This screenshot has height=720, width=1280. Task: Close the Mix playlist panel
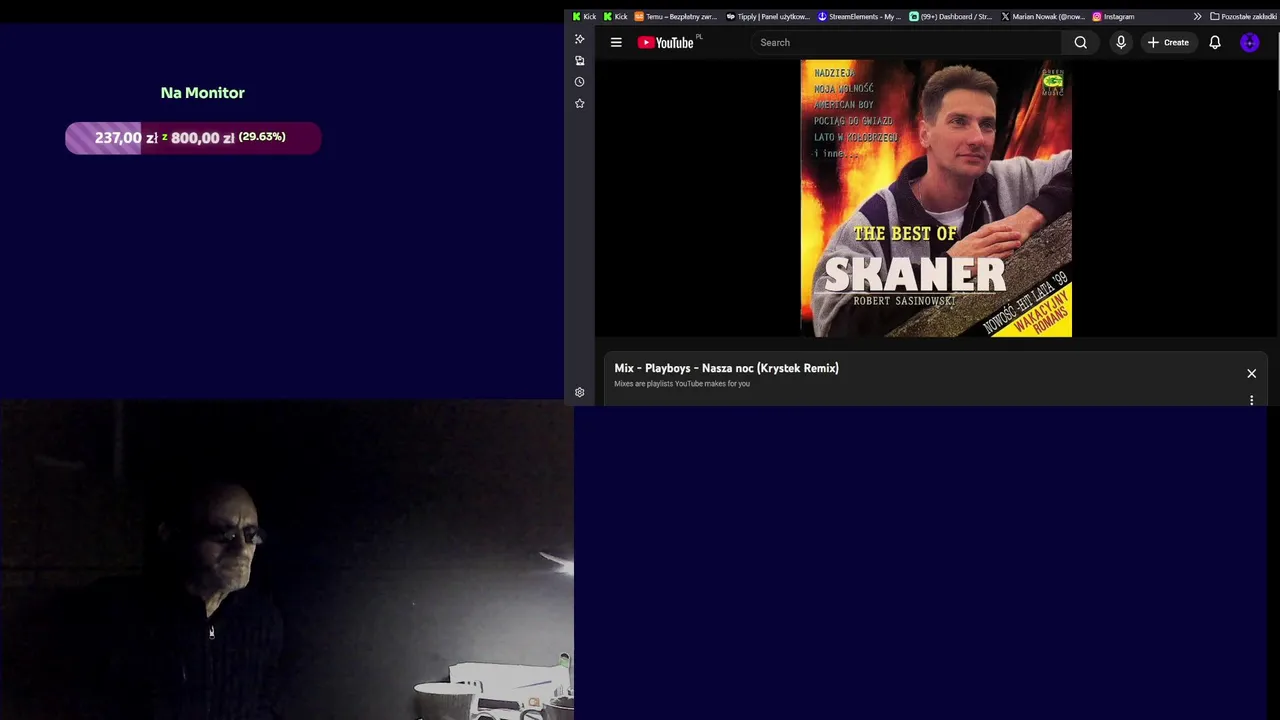(x=1251, y=373)
